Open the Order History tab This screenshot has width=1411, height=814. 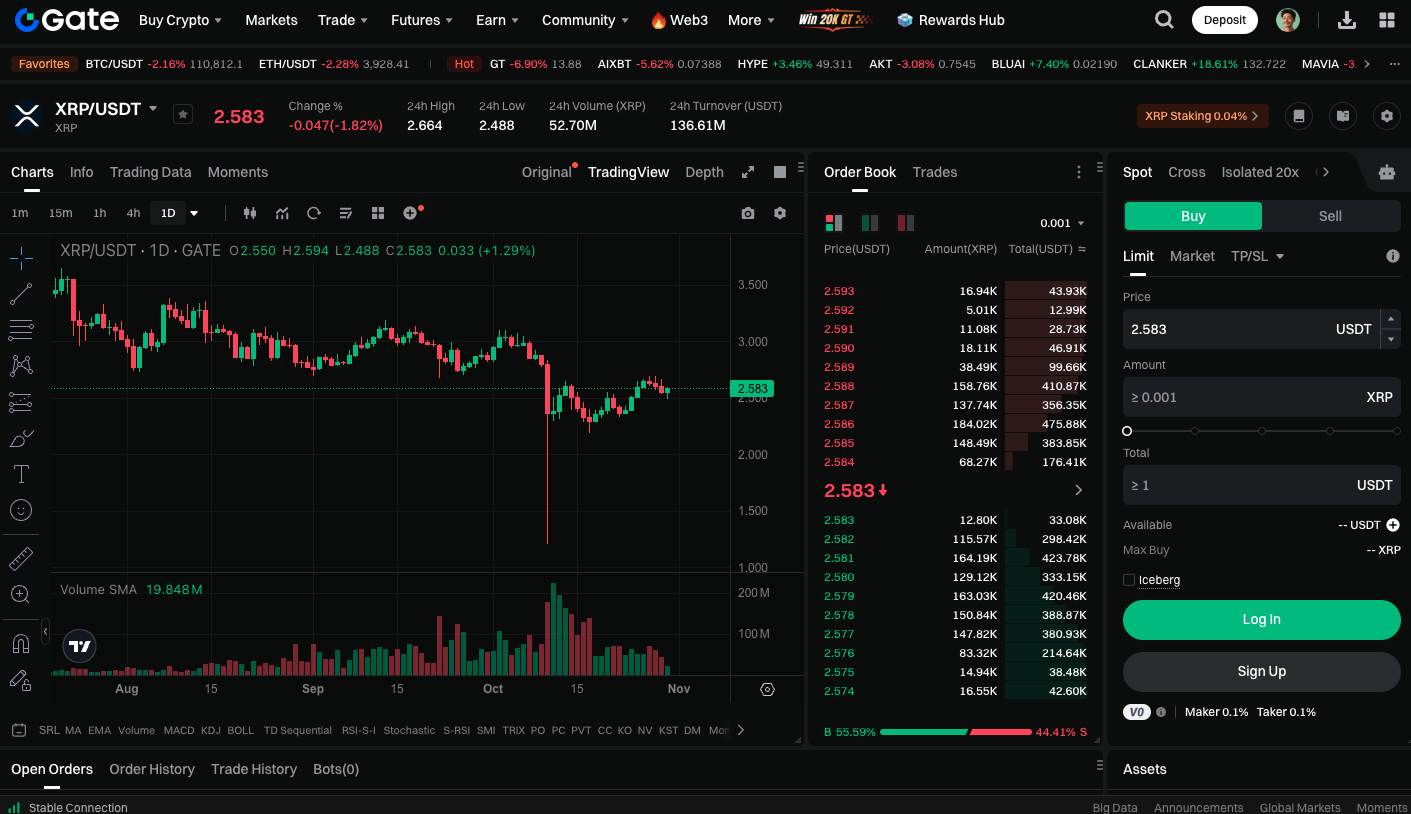(152, 769)
